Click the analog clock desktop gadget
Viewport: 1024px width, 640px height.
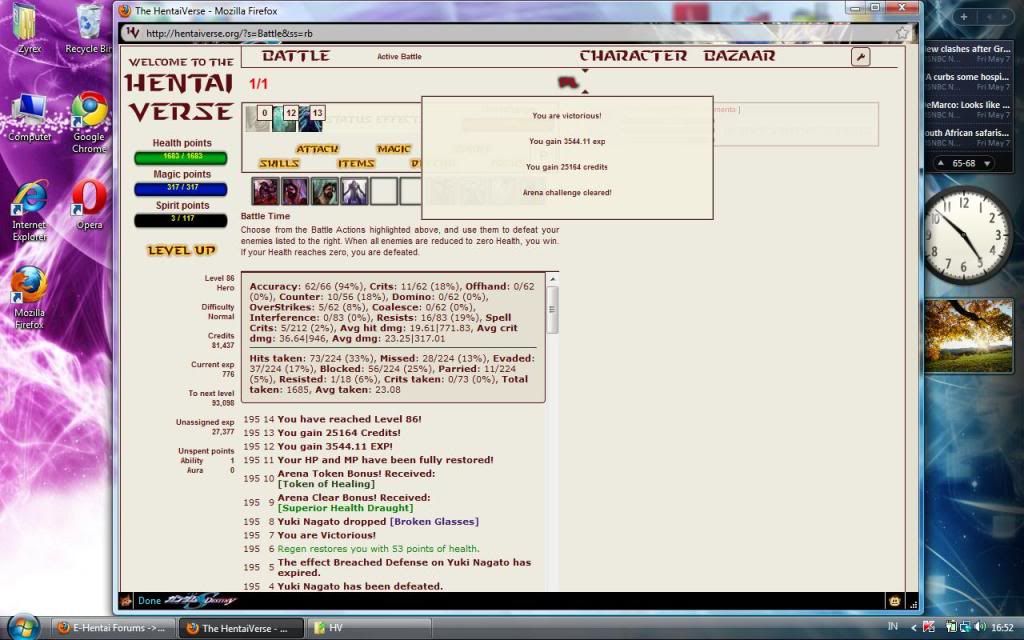(966, 235)
